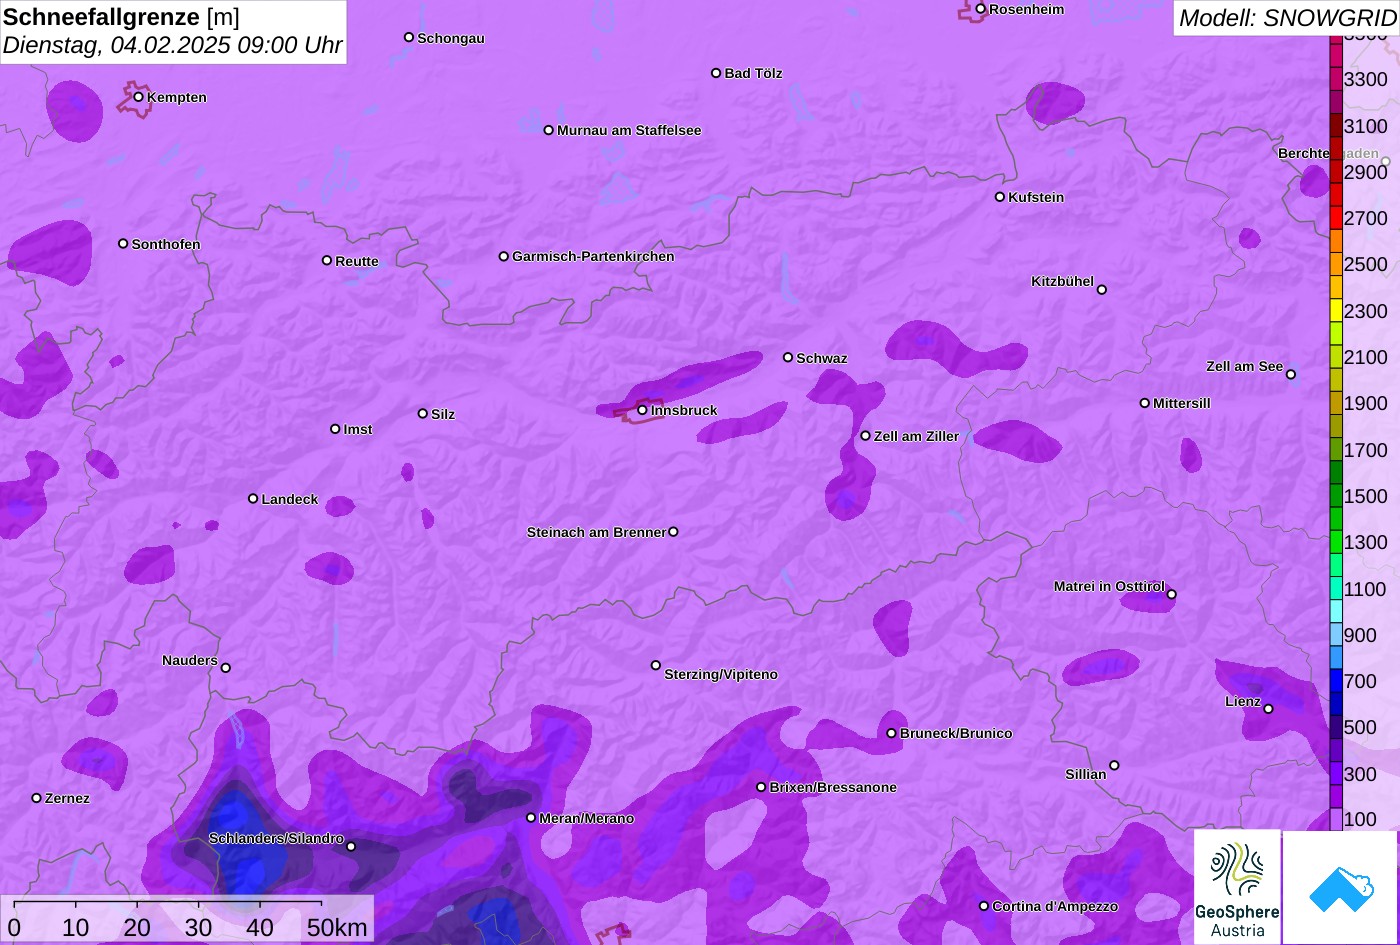1400x945 pixels.
Task: Click the Zell am See marker dot
Action: pos(1291,375)
